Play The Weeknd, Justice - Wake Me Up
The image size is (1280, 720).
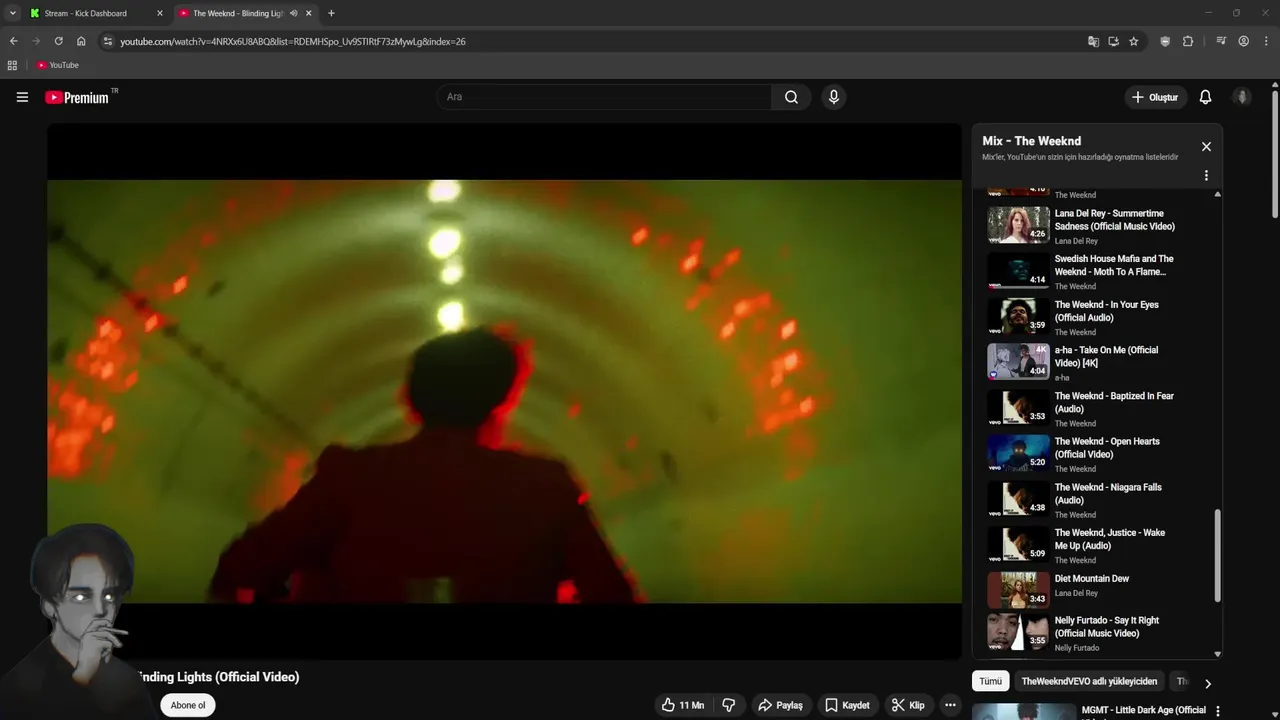coord(1096,545)
